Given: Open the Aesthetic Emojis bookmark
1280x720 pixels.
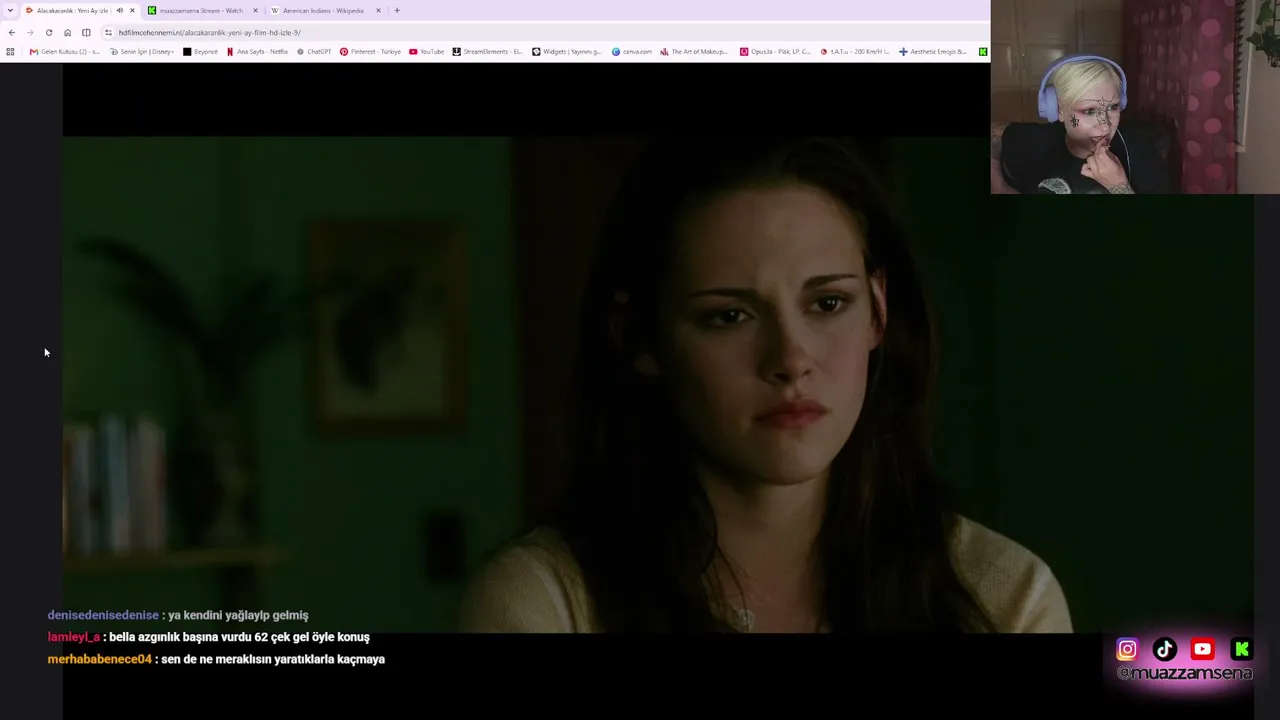Looking at the screenshot, I should [933, 51].
